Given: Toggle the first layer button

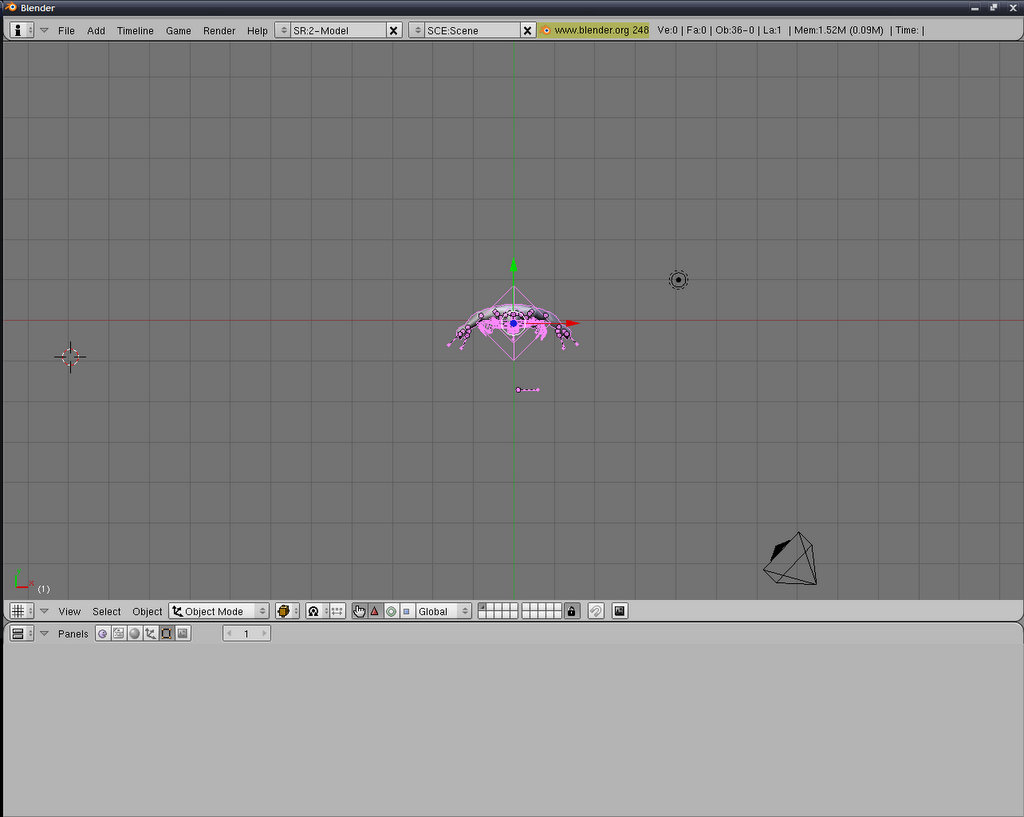Looking at the screenshot, I should pos(483,607).
